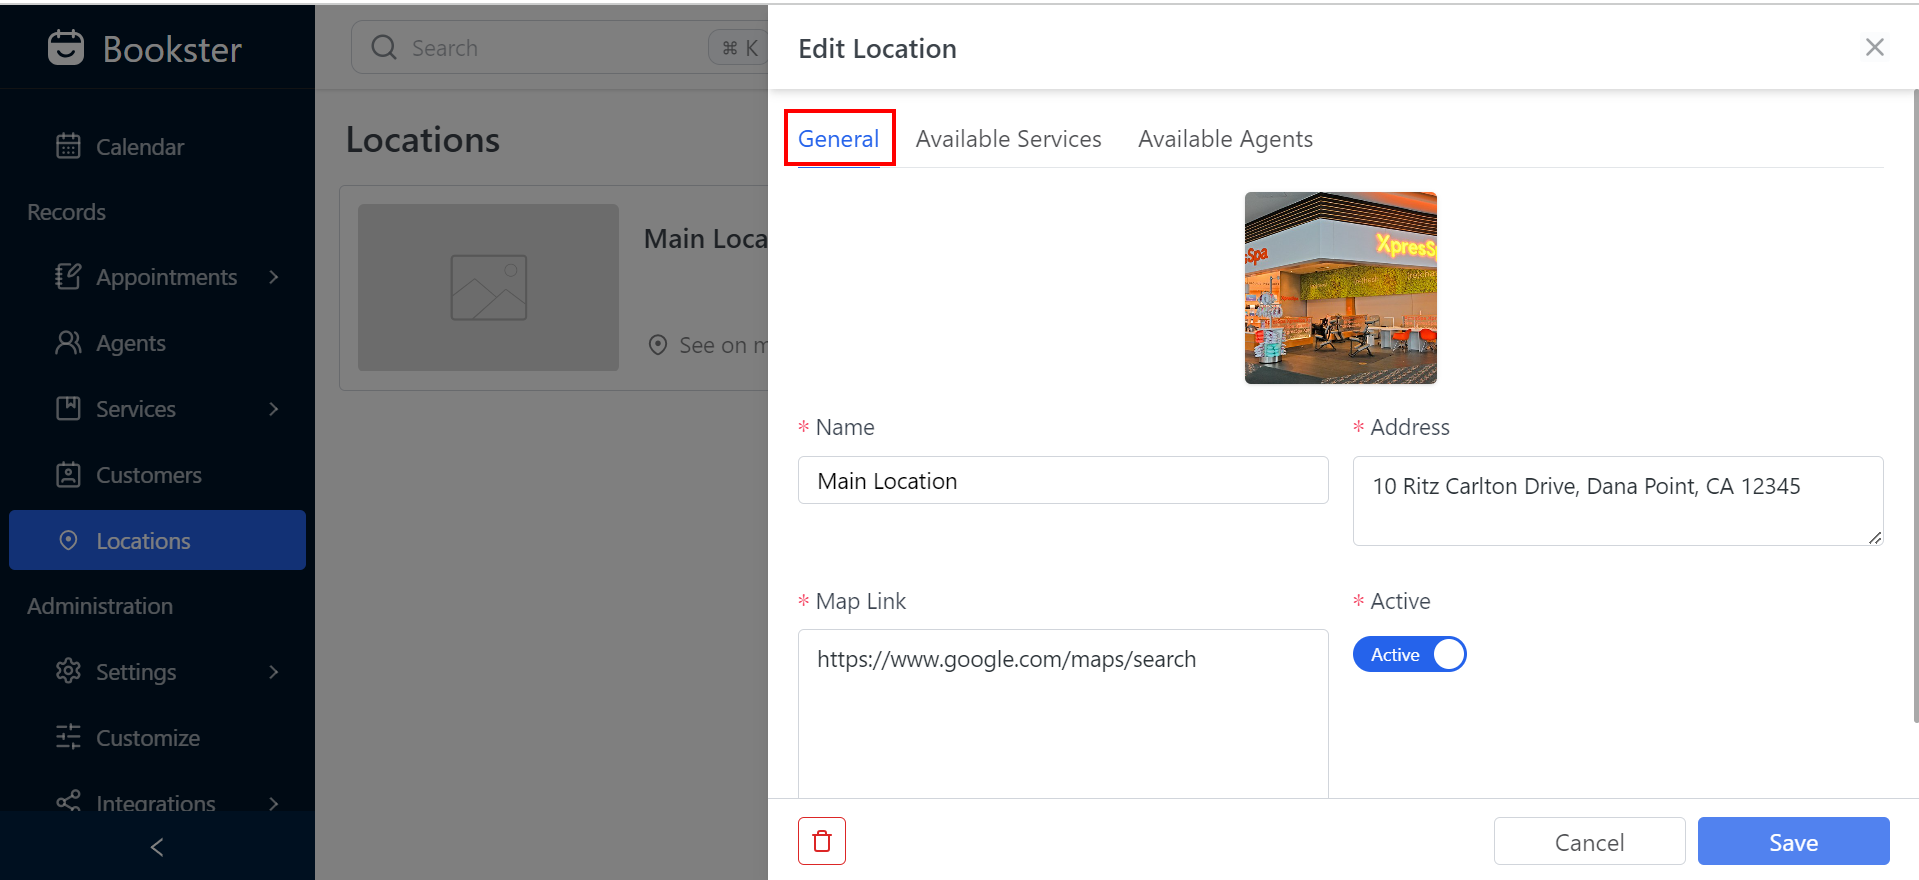Click the location photo thumbnail
1919x880 pixels.
[1340, 288]
